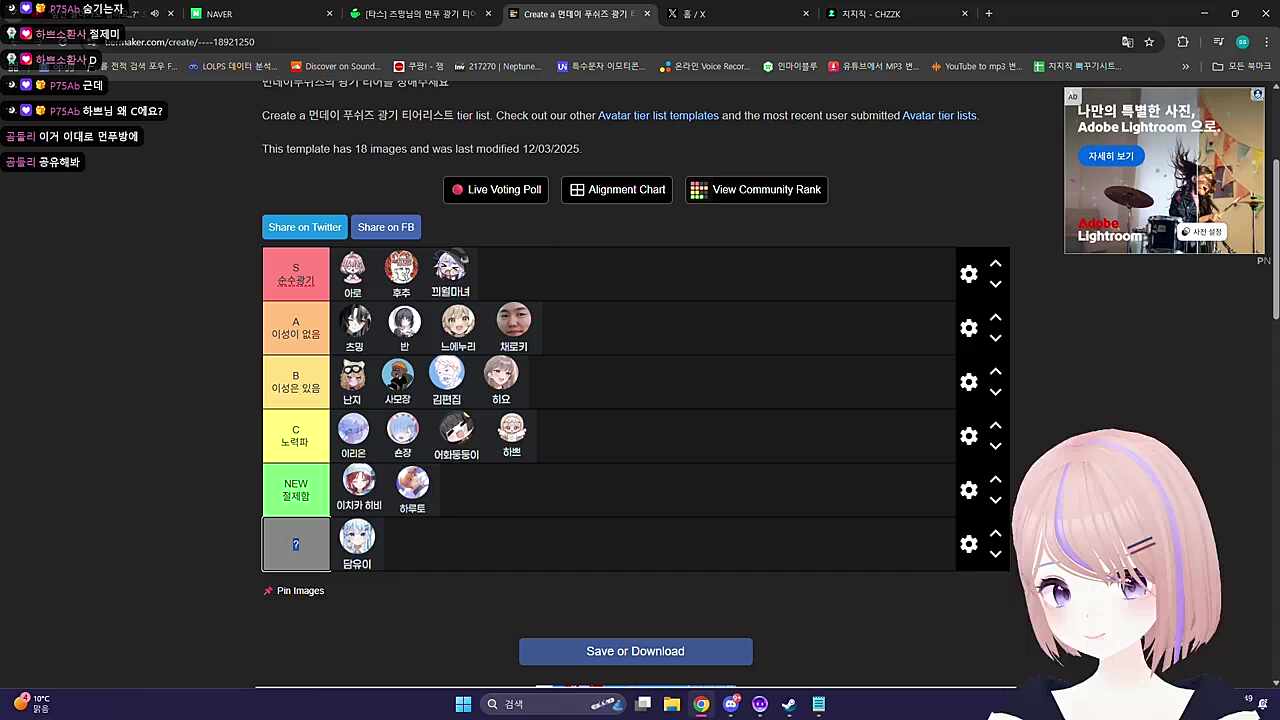Open the browser extensions puzzle icon
1280x720 pixels.
1183,42
